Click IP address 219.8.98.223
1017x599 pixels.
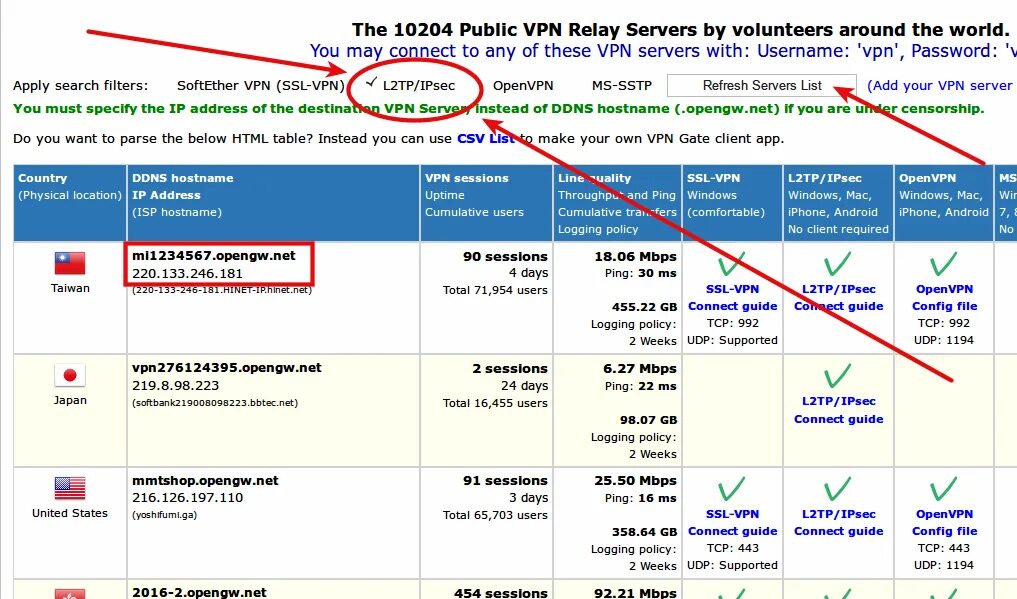point(175,386)
